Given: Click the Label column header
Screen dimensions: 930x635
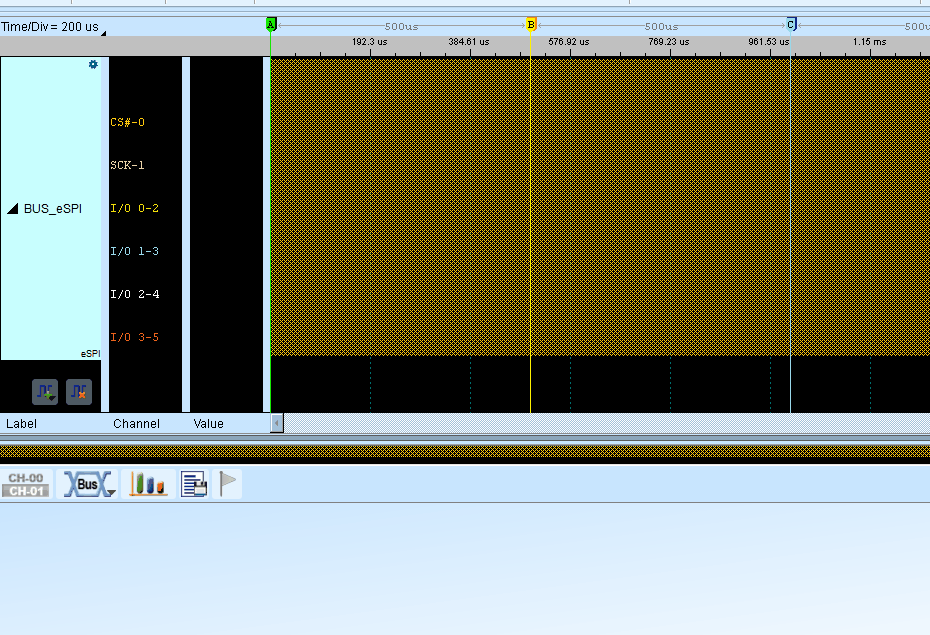Looking at the screenshot, I should click(21, 424).
